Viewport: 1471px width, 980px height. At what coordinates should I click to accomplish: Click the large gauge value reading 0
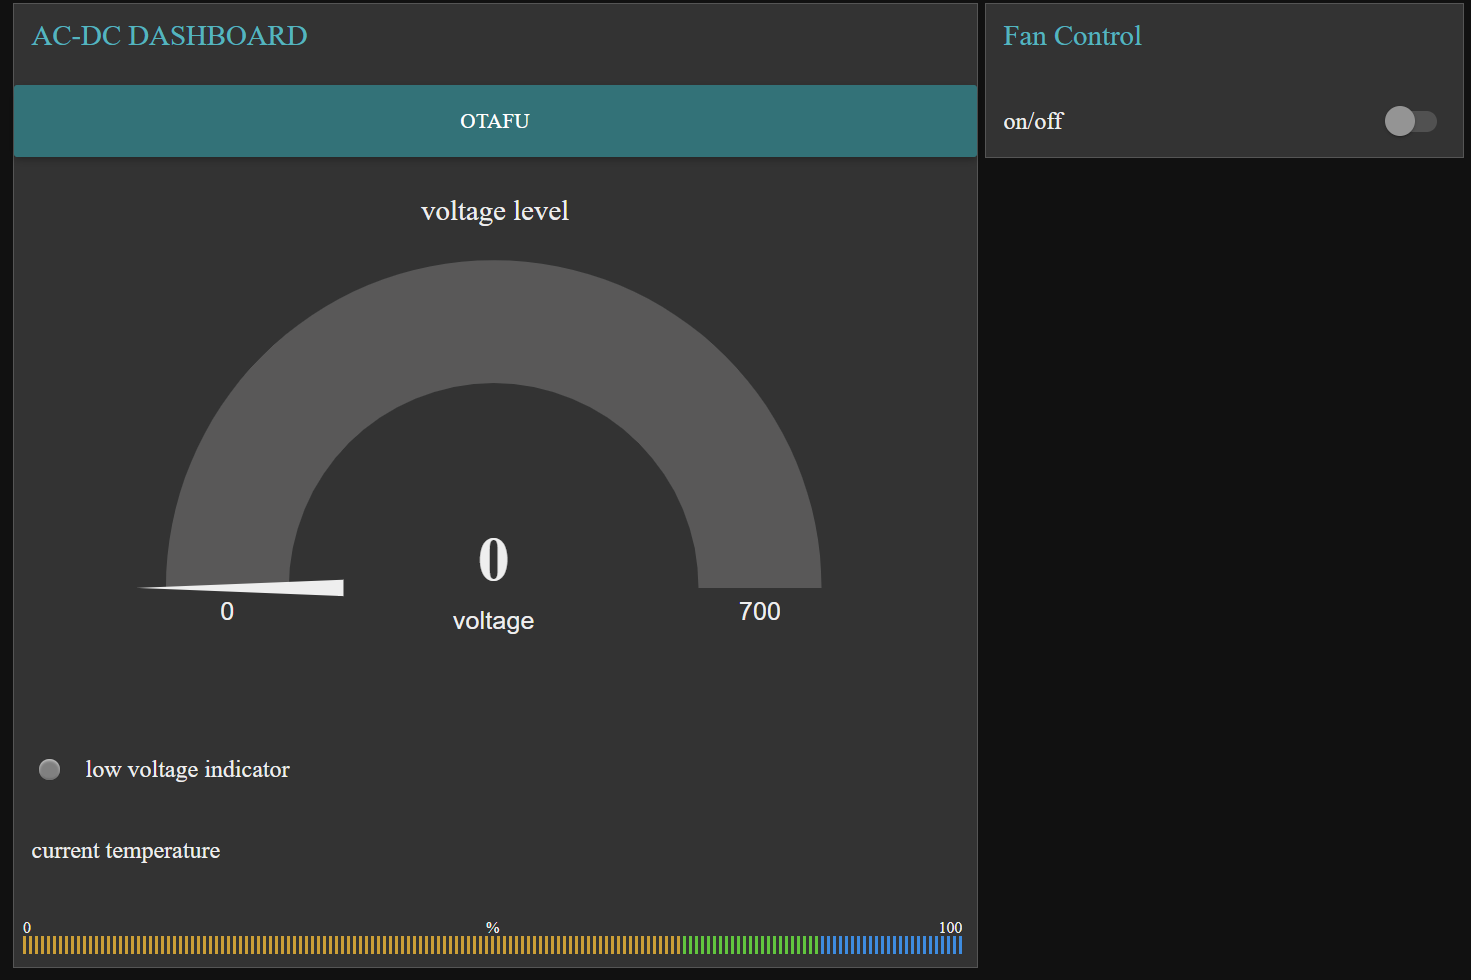pyautogui.click(x=493, y=559)
